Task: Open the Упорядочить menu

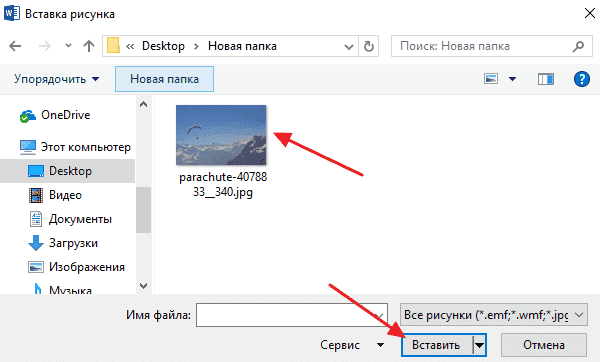Action: tap(57, 79)
